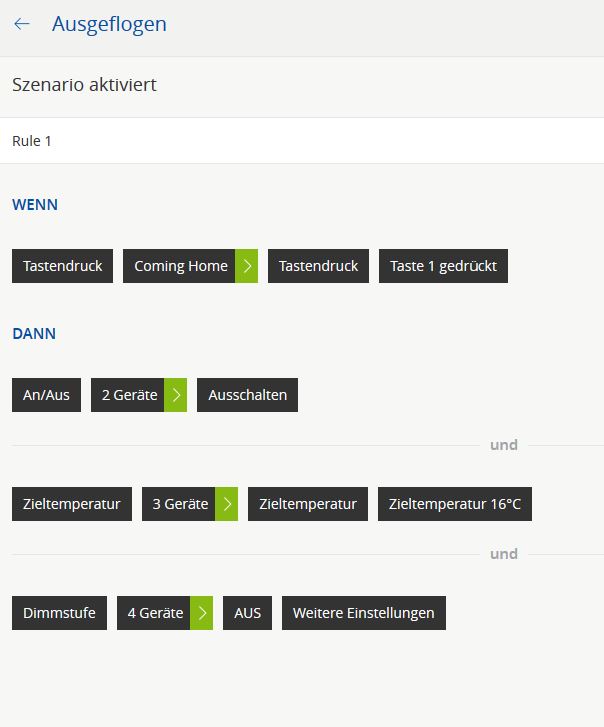Click the 4 Geräte chip label

pos(153,613)
